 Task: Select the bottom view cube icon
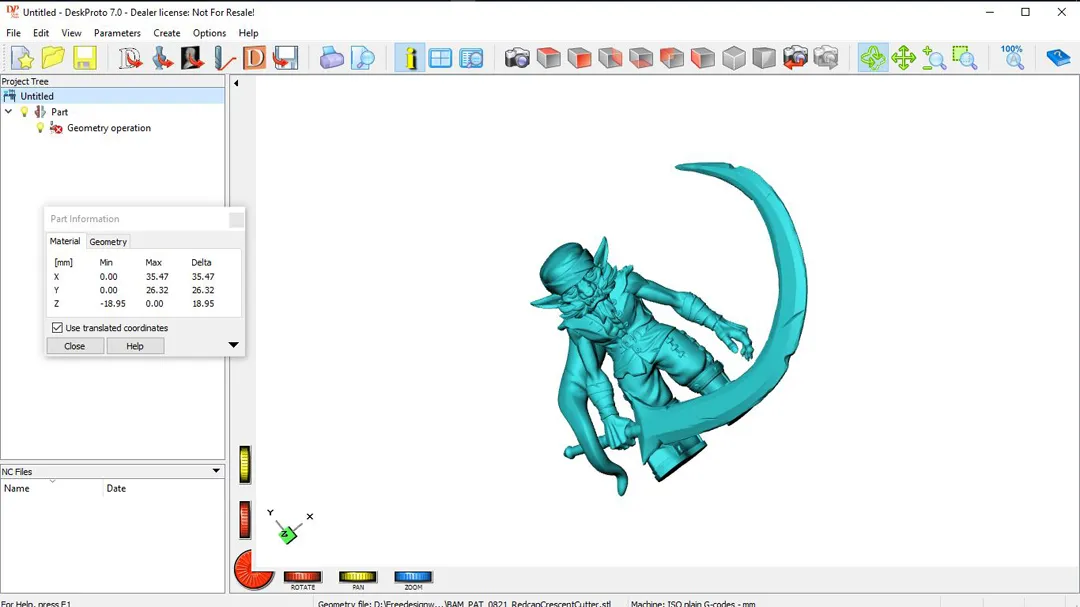click(x=641, y=58)
